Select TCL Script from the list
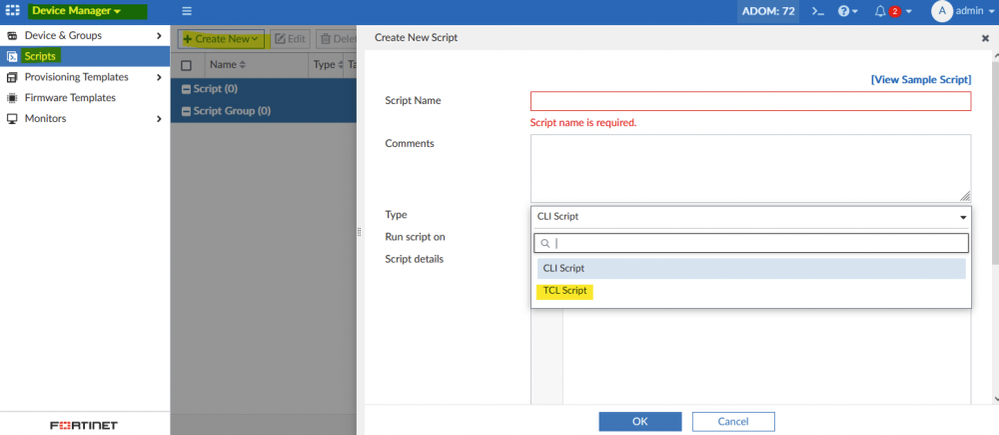This screenshot has width=999, height=435. click(565, 291)
